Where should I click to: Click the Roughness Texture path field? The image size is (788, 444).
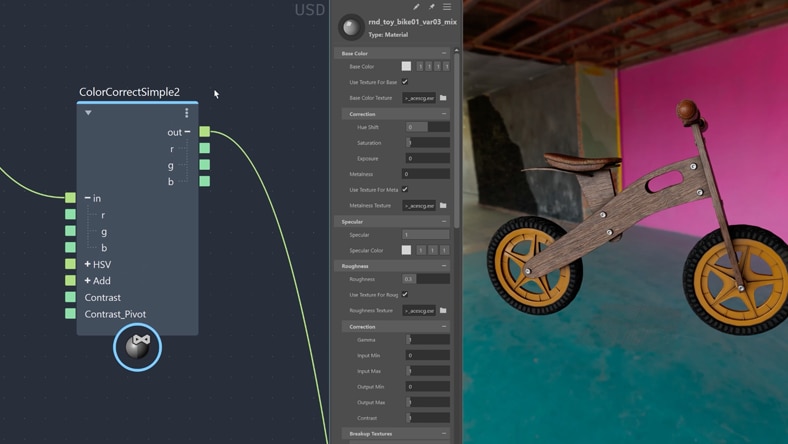[419, 310]
